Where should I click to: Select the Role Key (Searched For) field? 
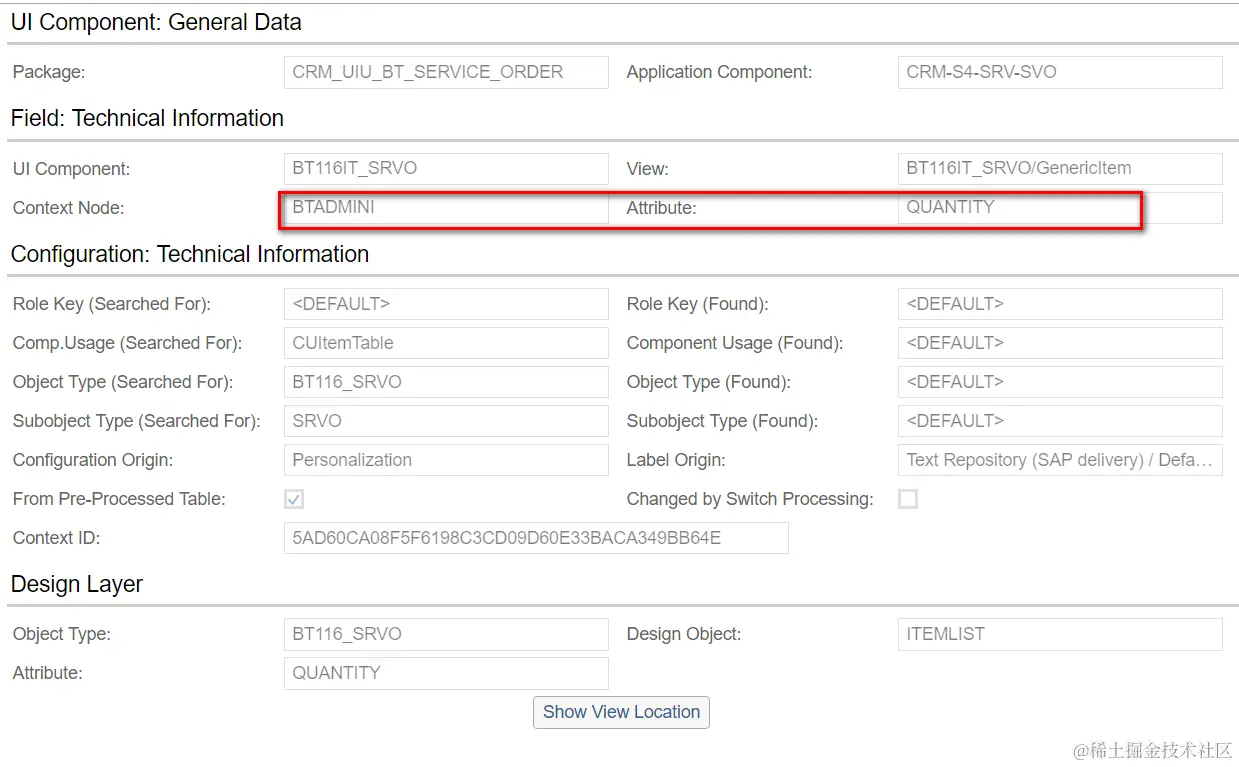(446, 304)
